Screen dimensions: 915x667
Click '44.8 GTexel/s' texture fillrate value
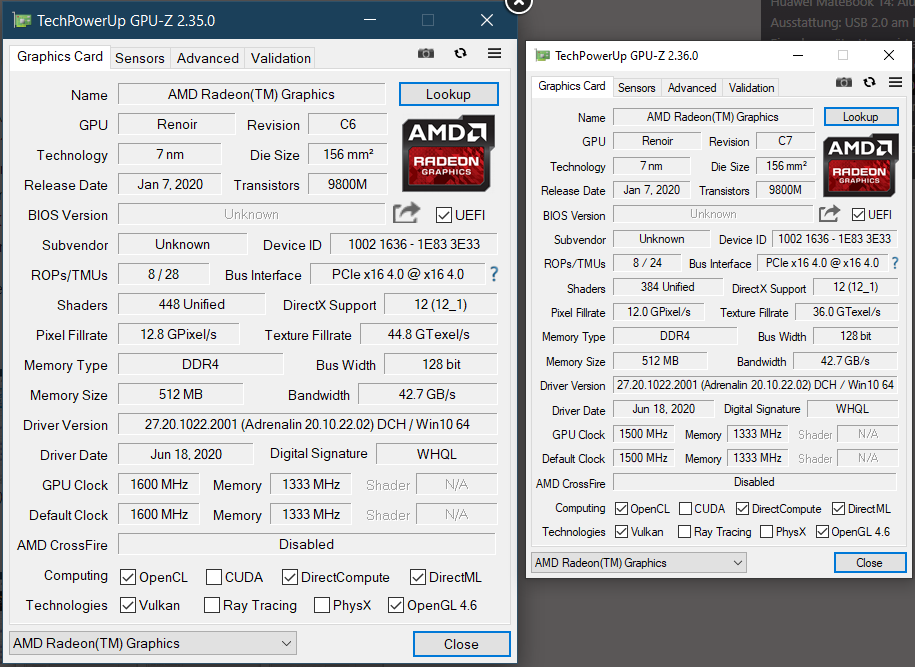coord(429,334)
